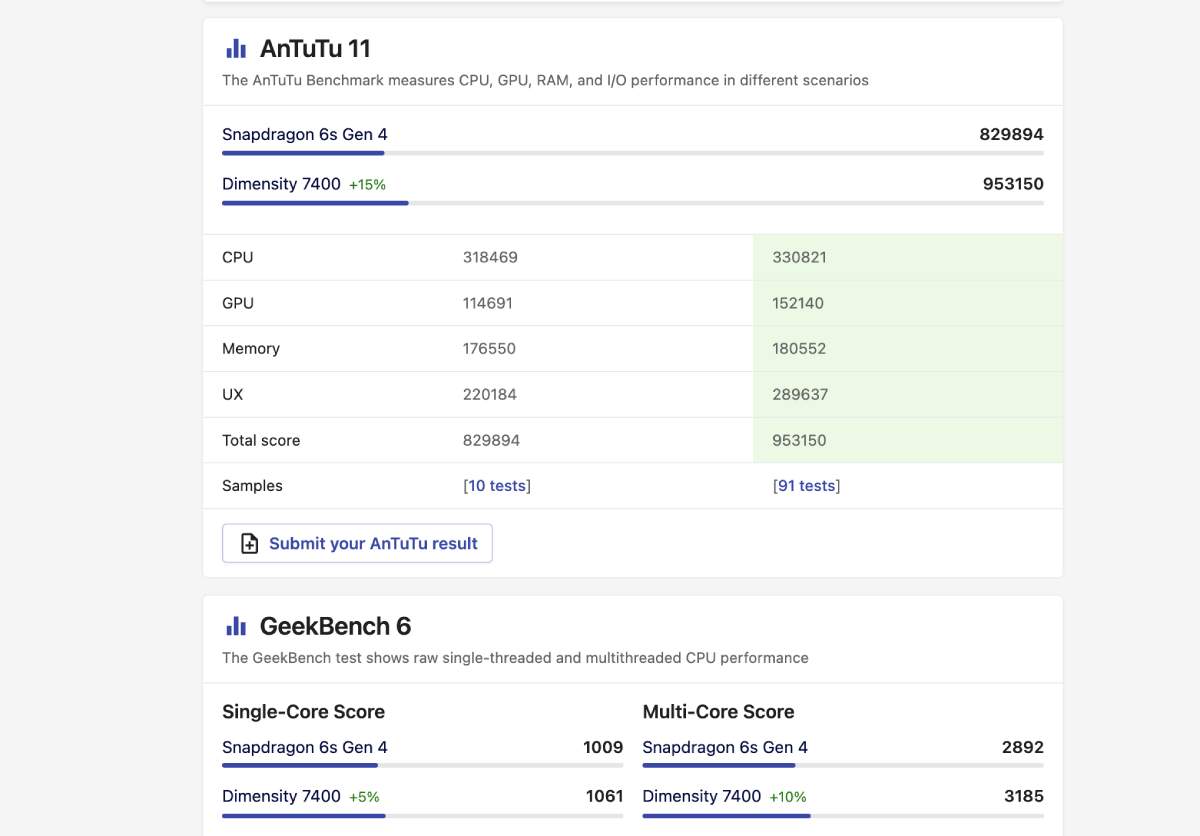1200x836 pixels.
Task: Click the AnTuTu +15% badge
Action: [367, 185]
